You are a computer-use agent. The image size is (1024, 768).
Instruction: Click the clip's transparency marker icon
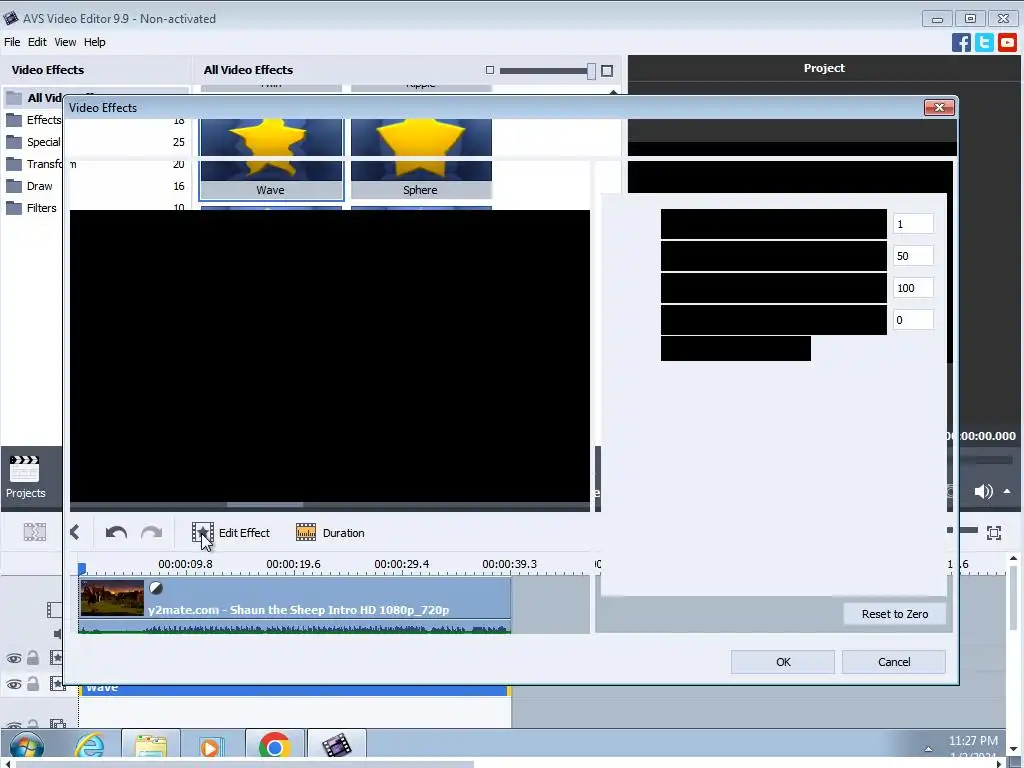155,588
